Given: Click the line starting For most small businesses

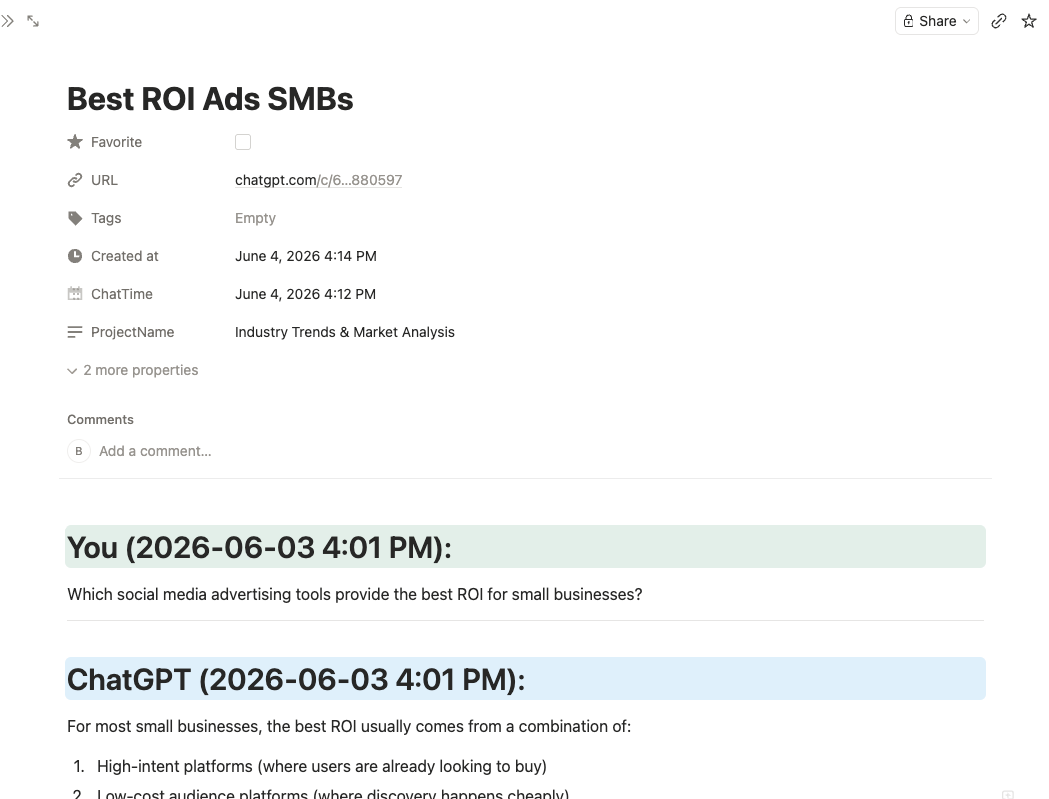Looking at the screenshot, I should coord(349,726).
